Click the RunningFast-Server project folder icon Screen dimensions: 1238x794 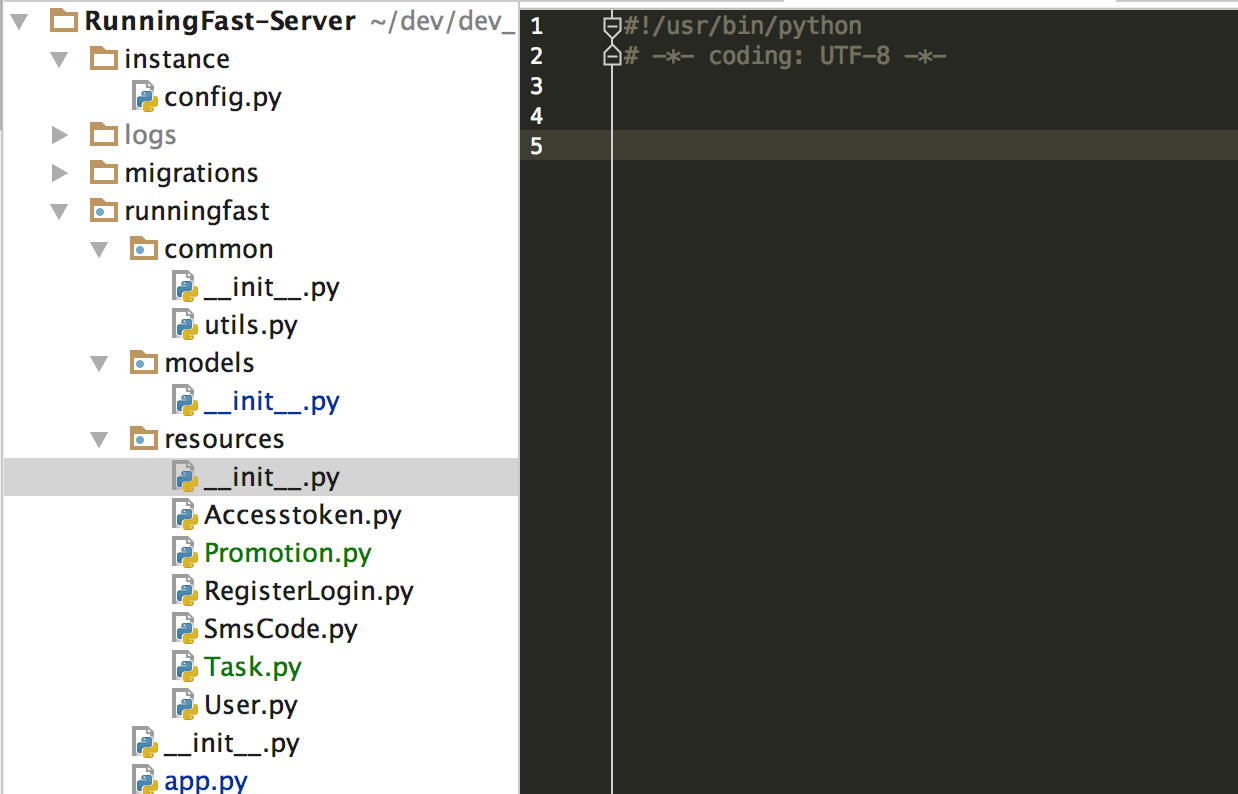click(64, 21)
